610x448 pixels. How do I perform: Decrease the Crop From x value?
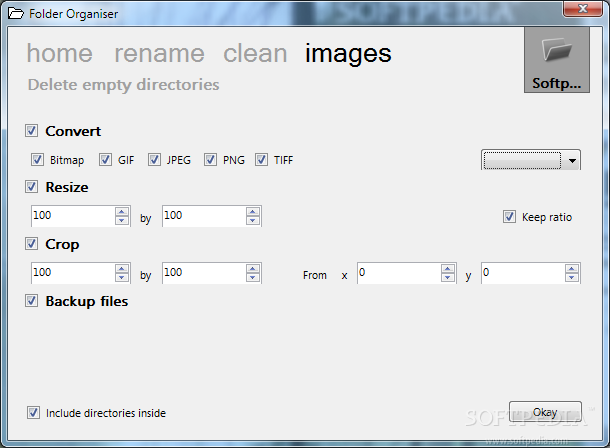coord(448,278)
